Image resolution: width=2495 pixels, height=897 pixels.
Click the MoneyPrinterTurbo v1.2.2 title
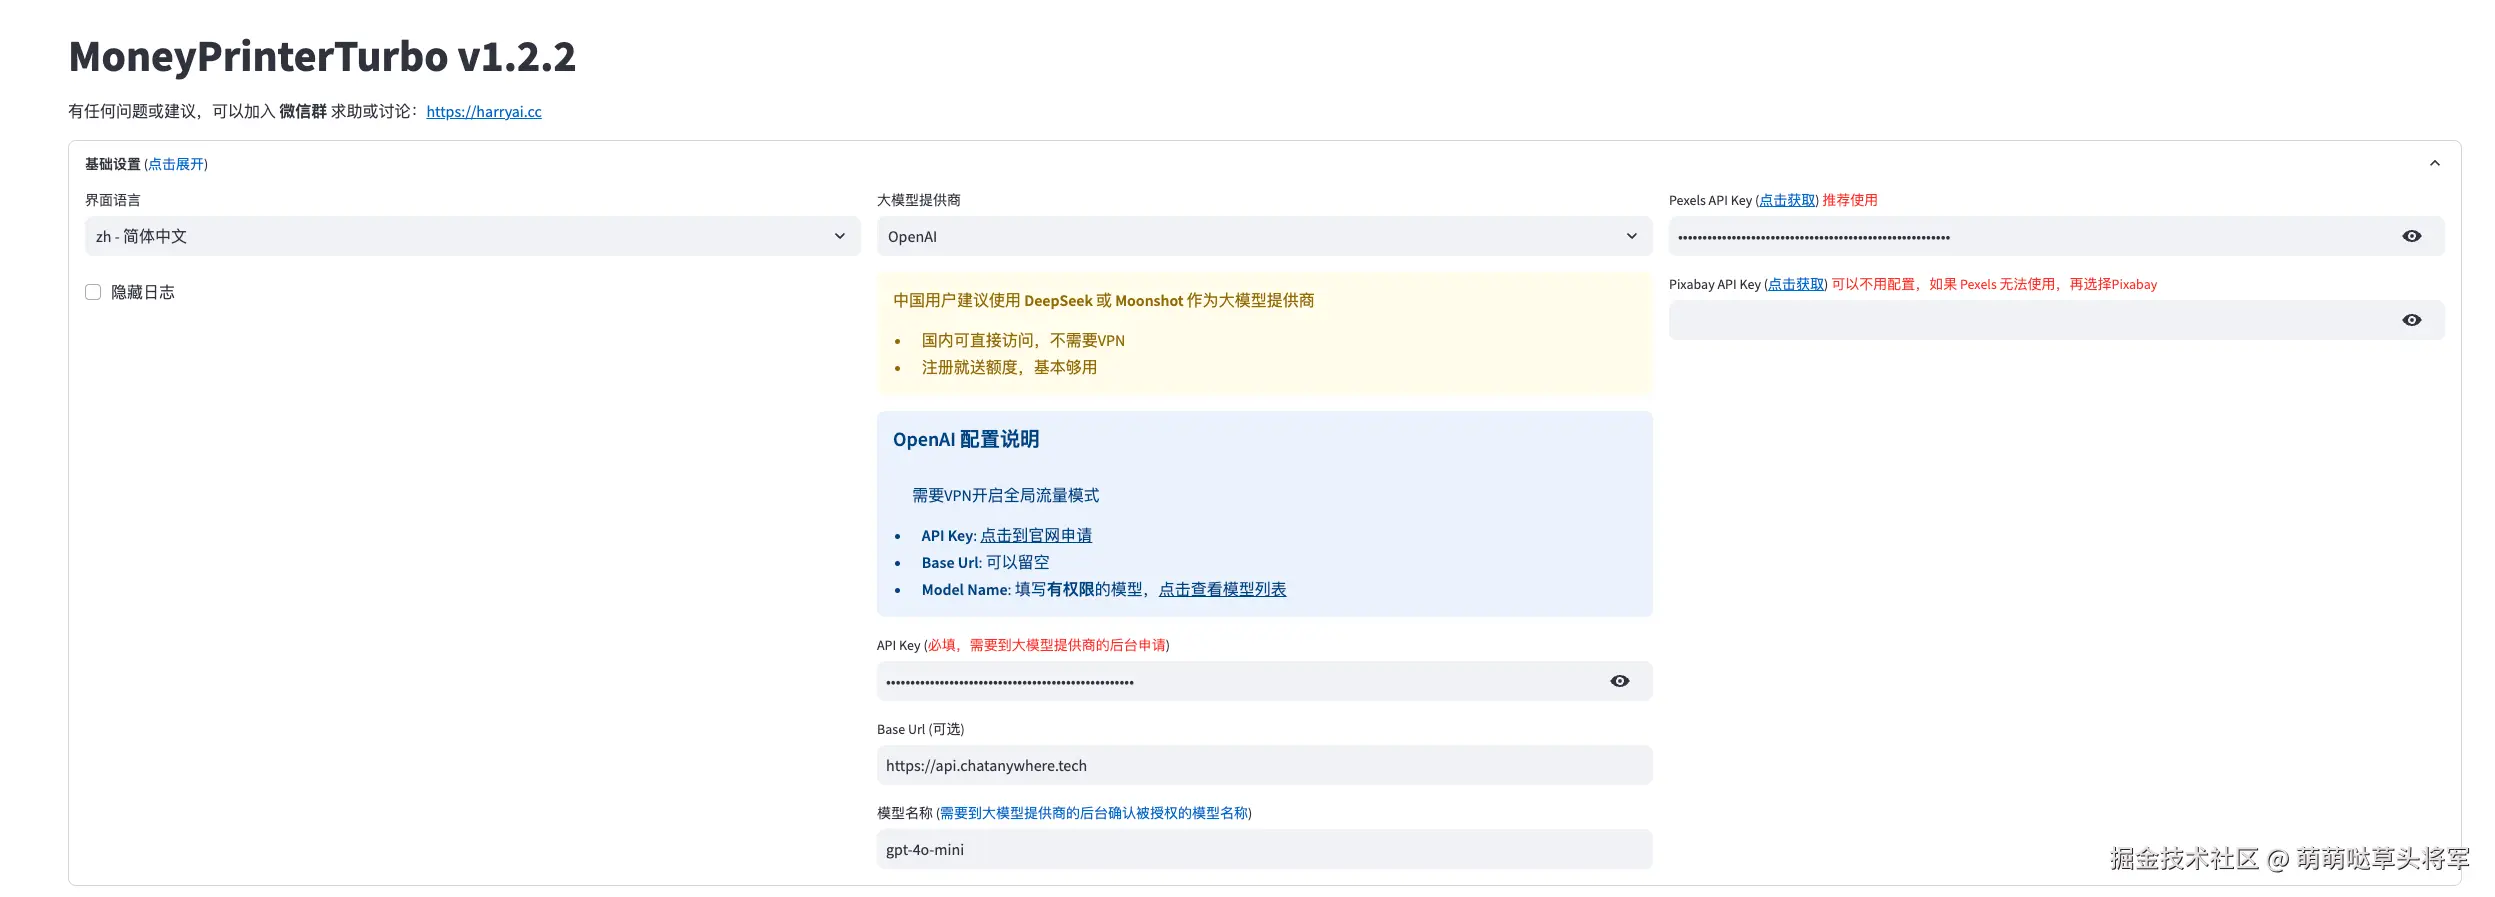point(322,57)
